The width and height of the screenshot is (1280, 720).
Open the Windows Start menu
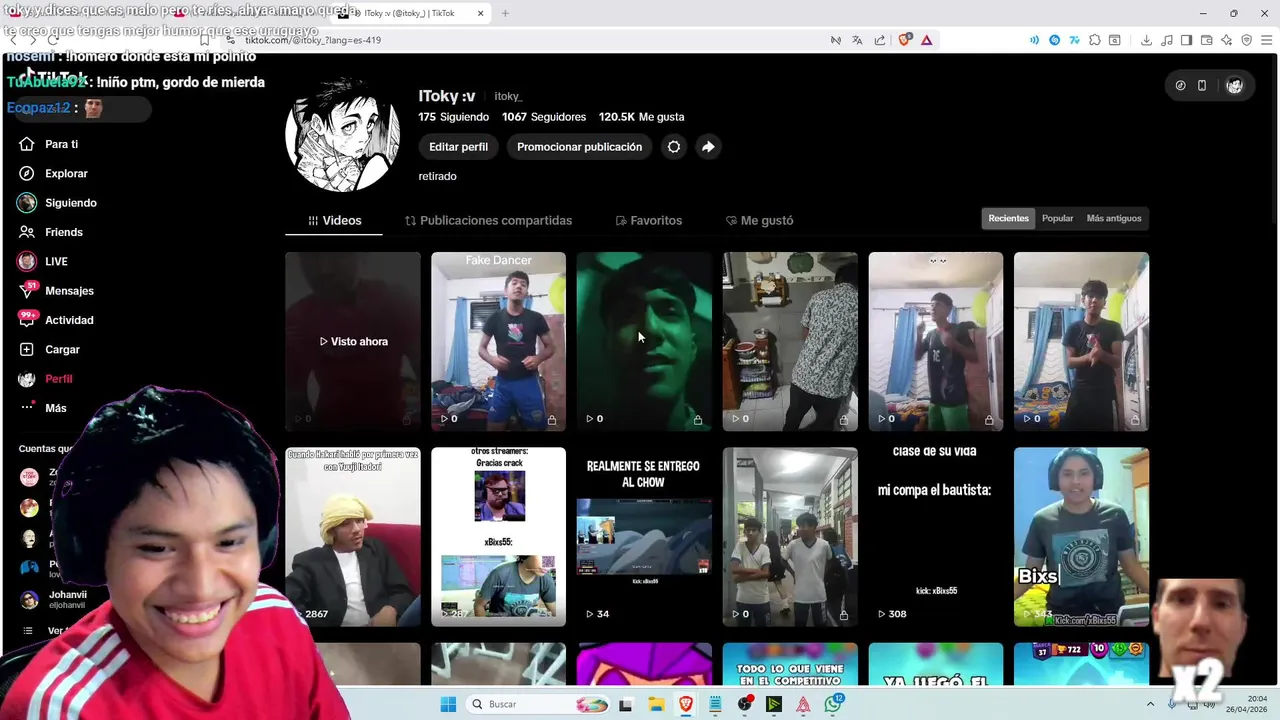(x=448, y=704)
